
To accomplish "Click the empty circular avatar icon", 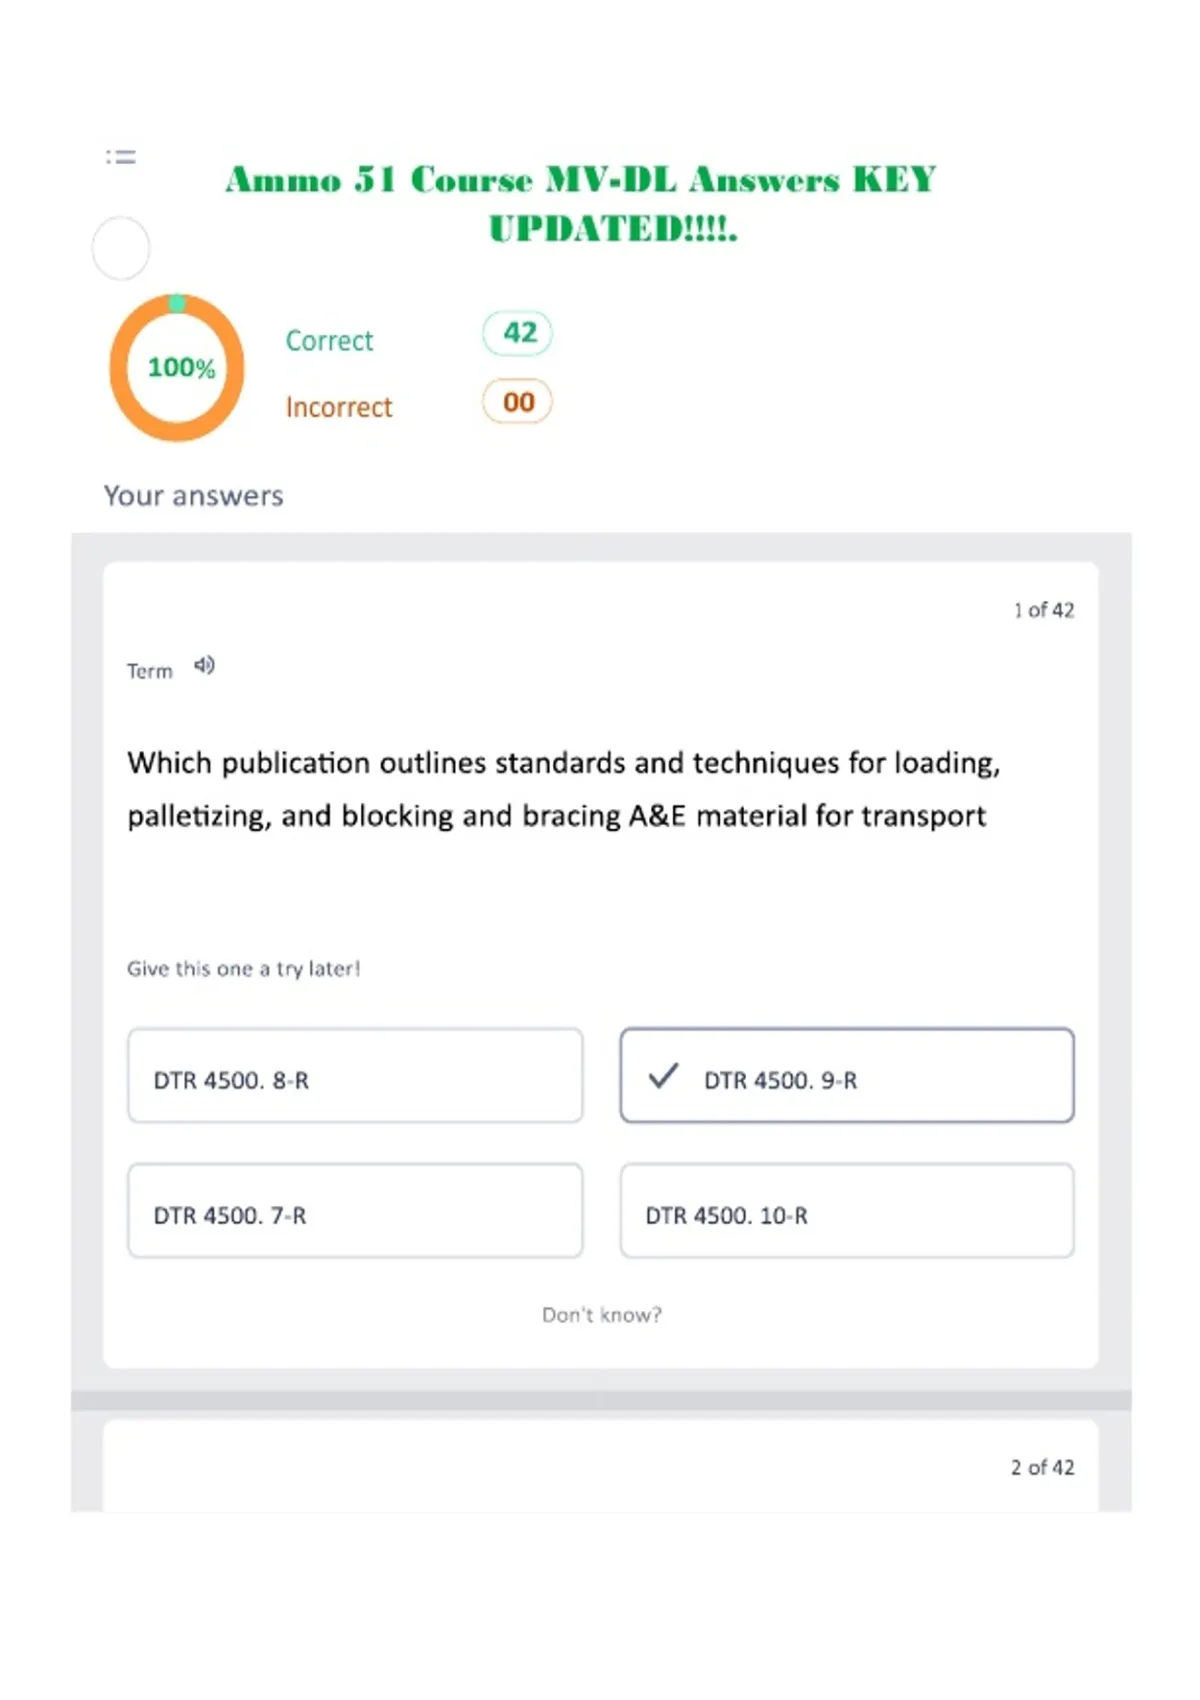I will pyautogui.click(x=121, y=248).
